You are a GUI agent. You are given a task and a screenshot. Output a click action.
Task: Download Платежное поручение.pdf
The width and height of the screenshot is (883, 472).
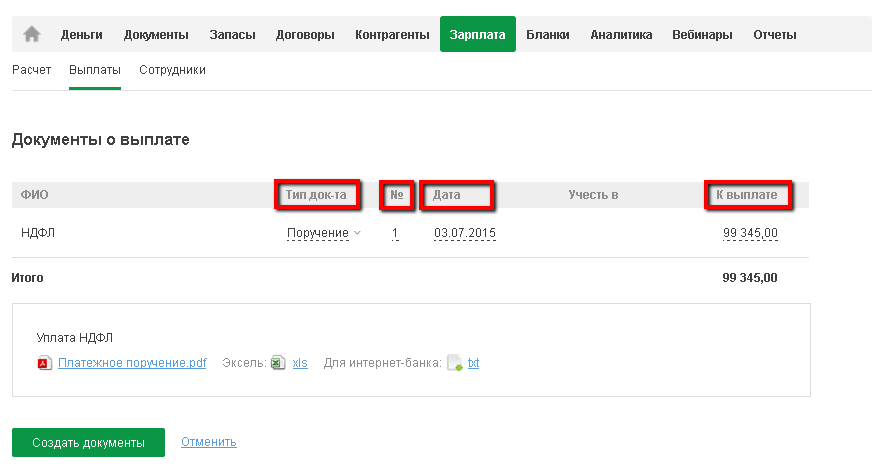click(x=132, y=363)
